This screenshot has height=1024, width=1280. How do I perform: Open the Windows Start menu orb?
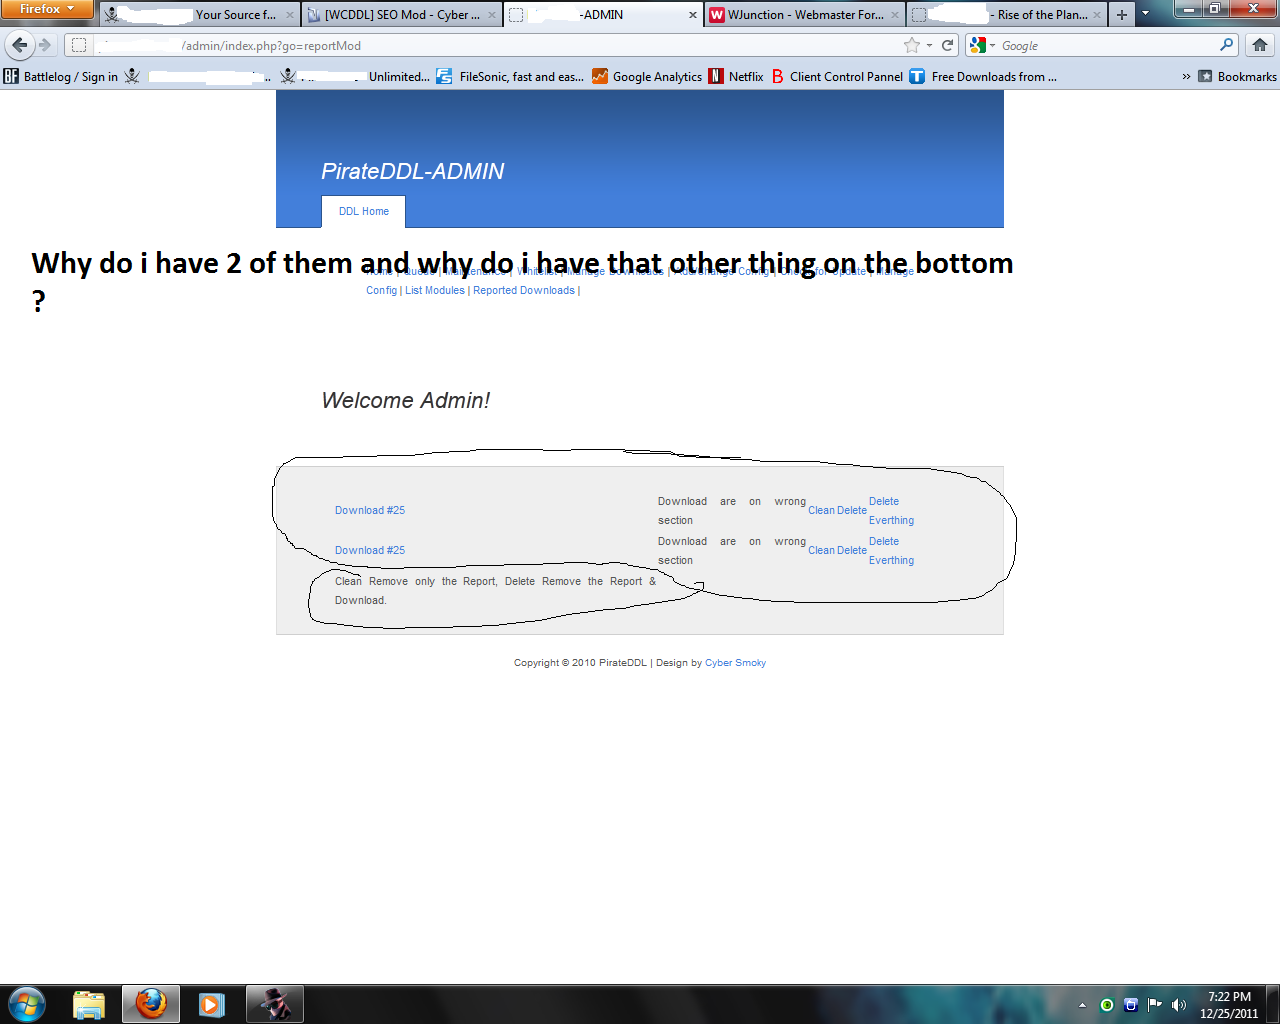click(x=27, y=1004)
